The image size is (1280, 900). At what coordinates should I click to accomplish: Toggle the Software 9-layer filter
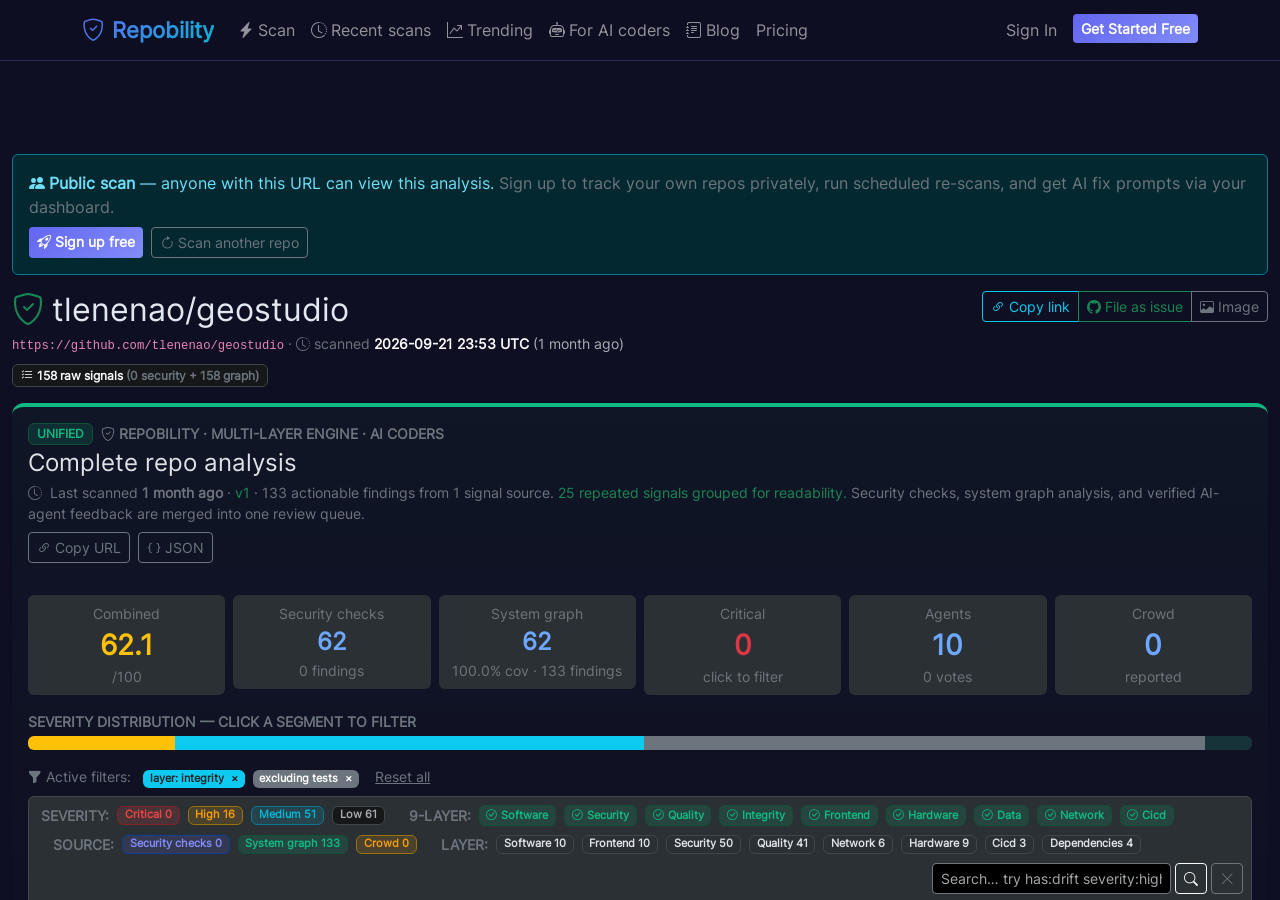coord(517,815)
